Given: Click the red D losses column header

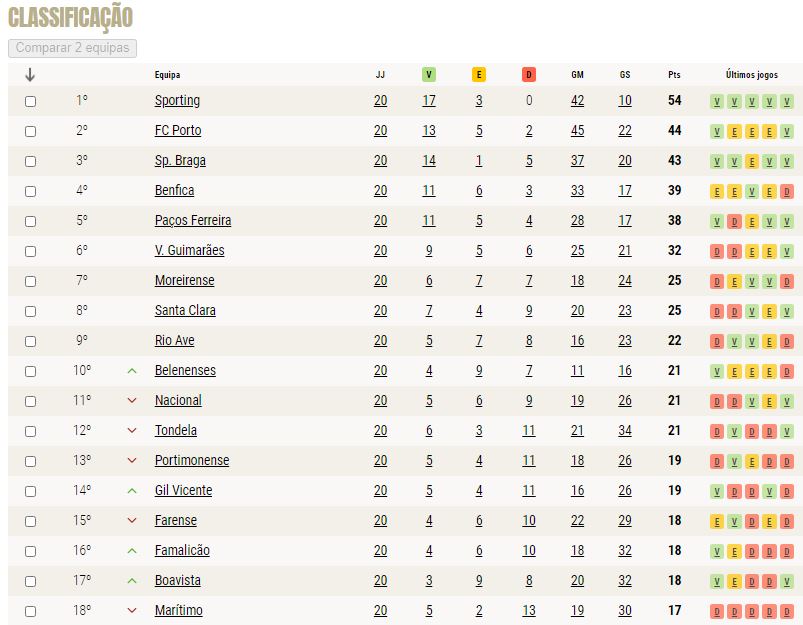Looking at the screenshot, I should 529,75.
